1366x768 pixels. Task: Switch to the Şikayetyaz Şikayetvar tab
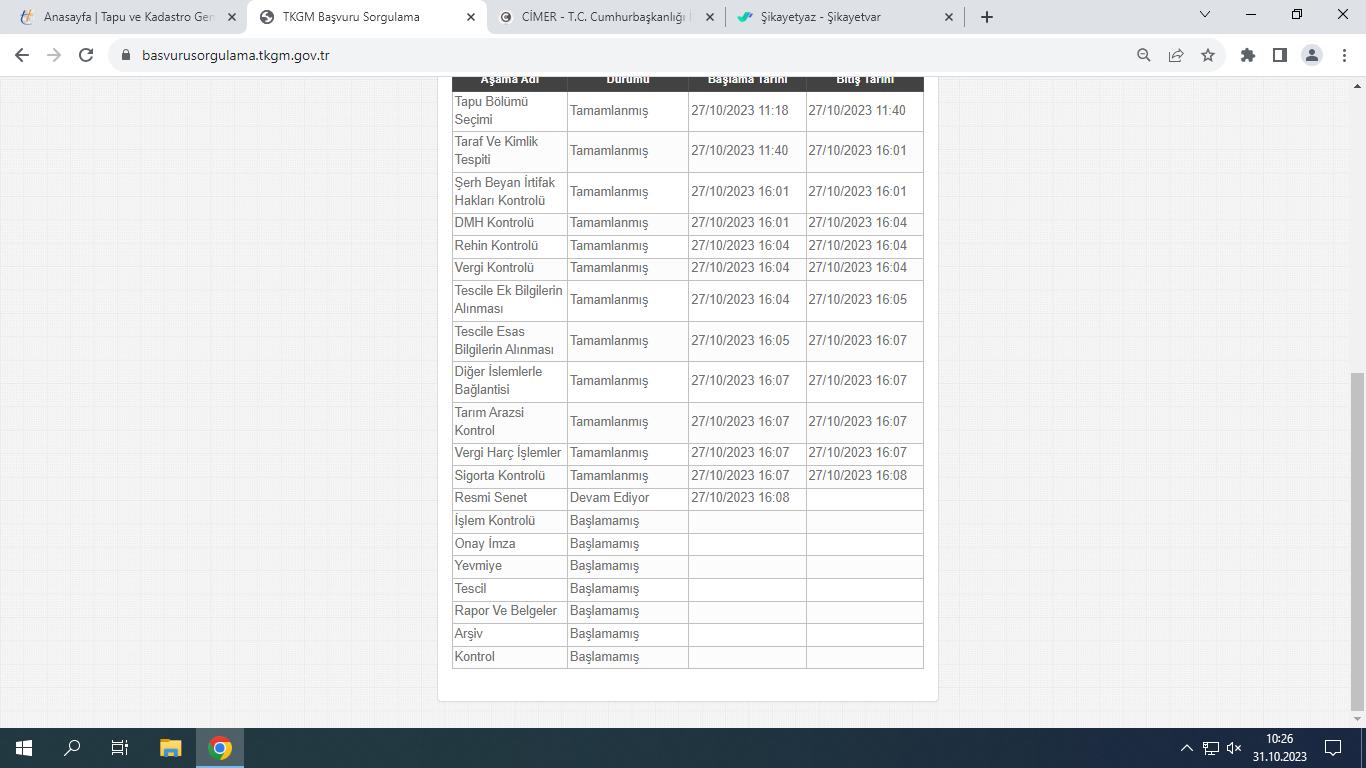click(845, 17)
